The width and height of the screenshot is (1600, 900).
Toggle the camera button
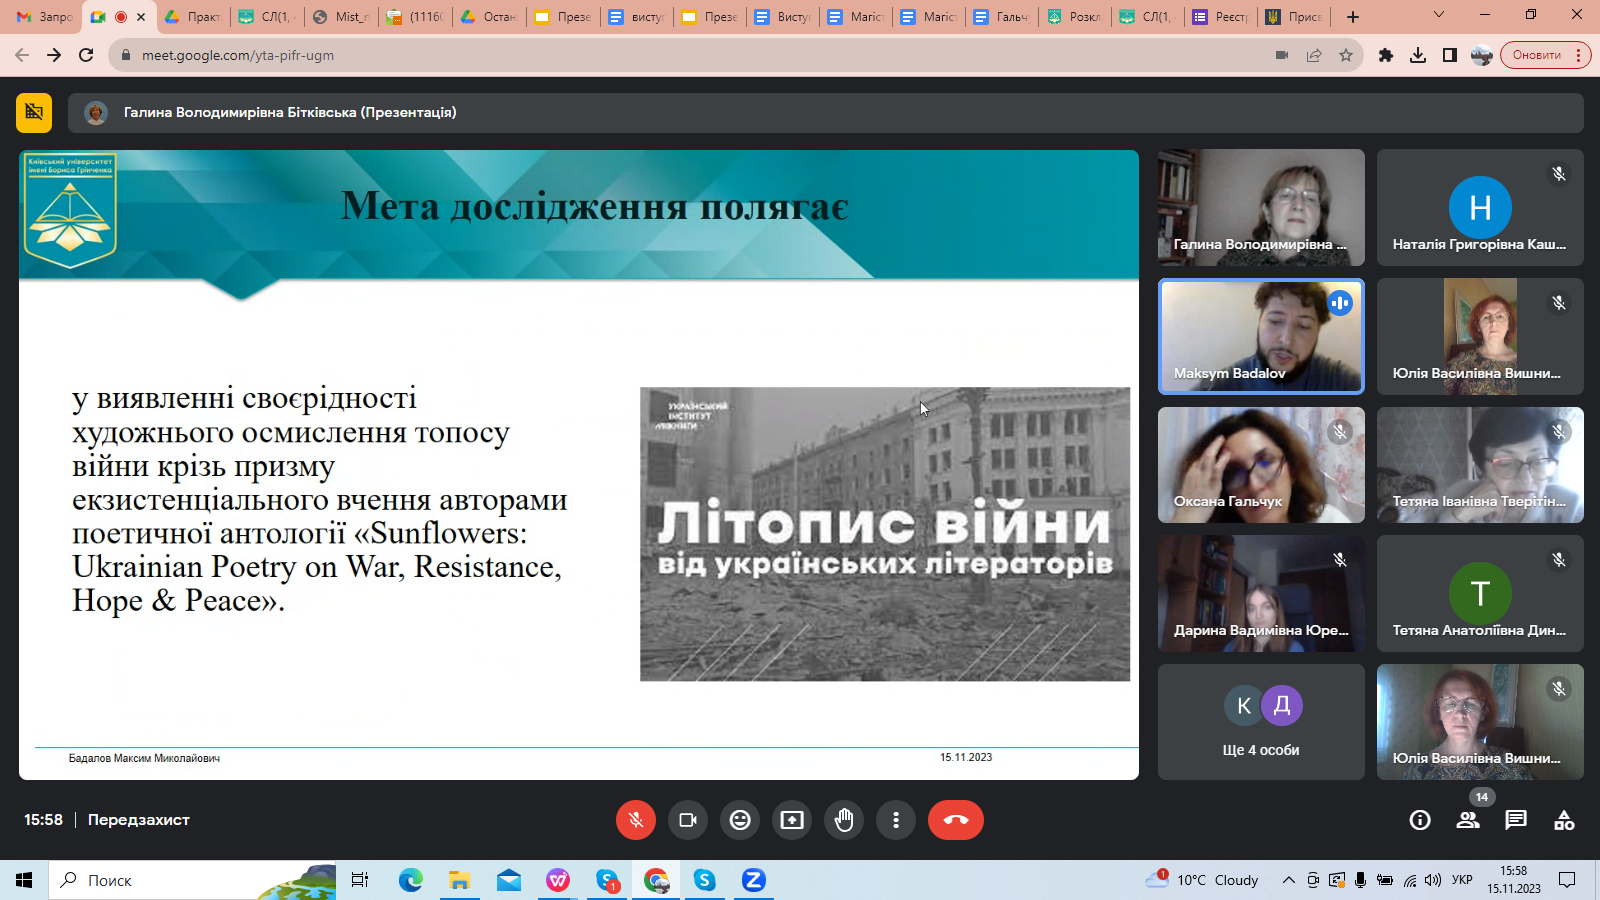(688, 820)
